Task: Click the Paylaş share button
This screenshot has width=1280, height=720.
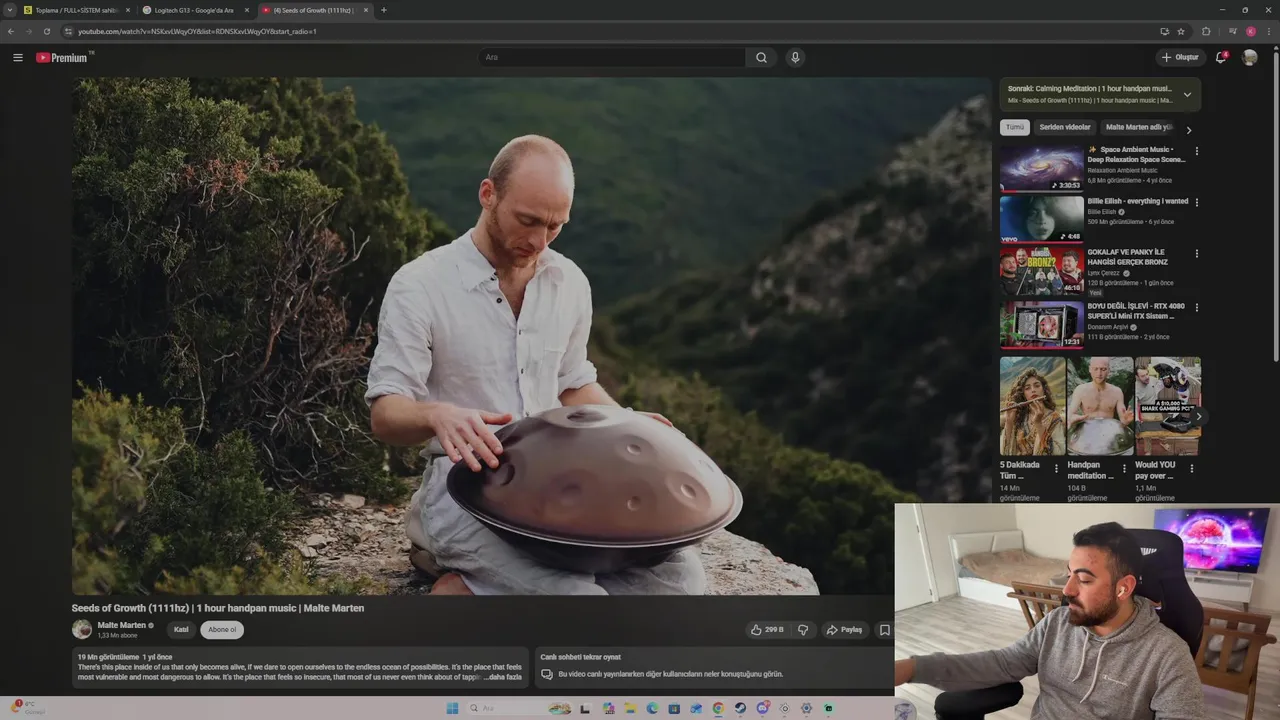Action: [844, 630]
